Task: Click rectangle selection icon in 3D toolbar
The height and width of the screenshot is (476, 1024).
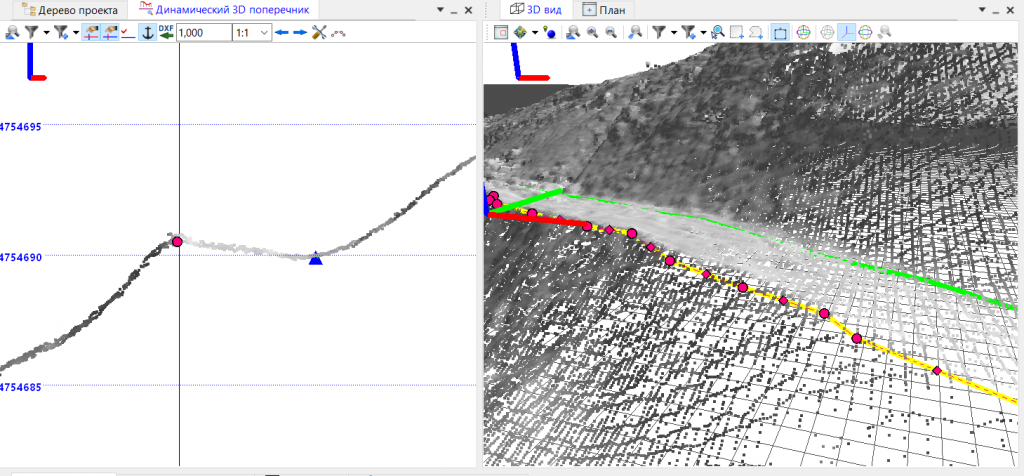Action: pyautogui.click(x=737, y=33)
